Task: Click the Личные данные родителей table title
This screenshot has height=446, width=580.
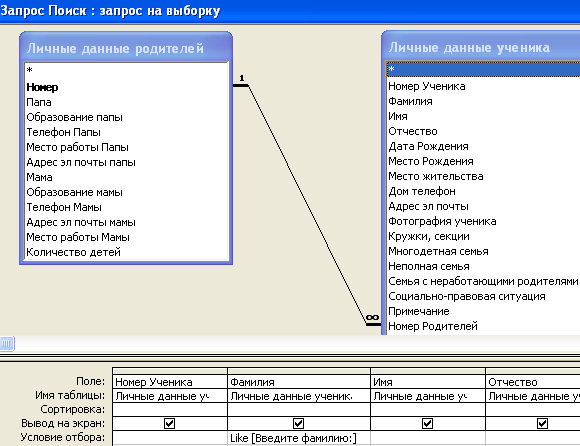Action: pos(115,48)
